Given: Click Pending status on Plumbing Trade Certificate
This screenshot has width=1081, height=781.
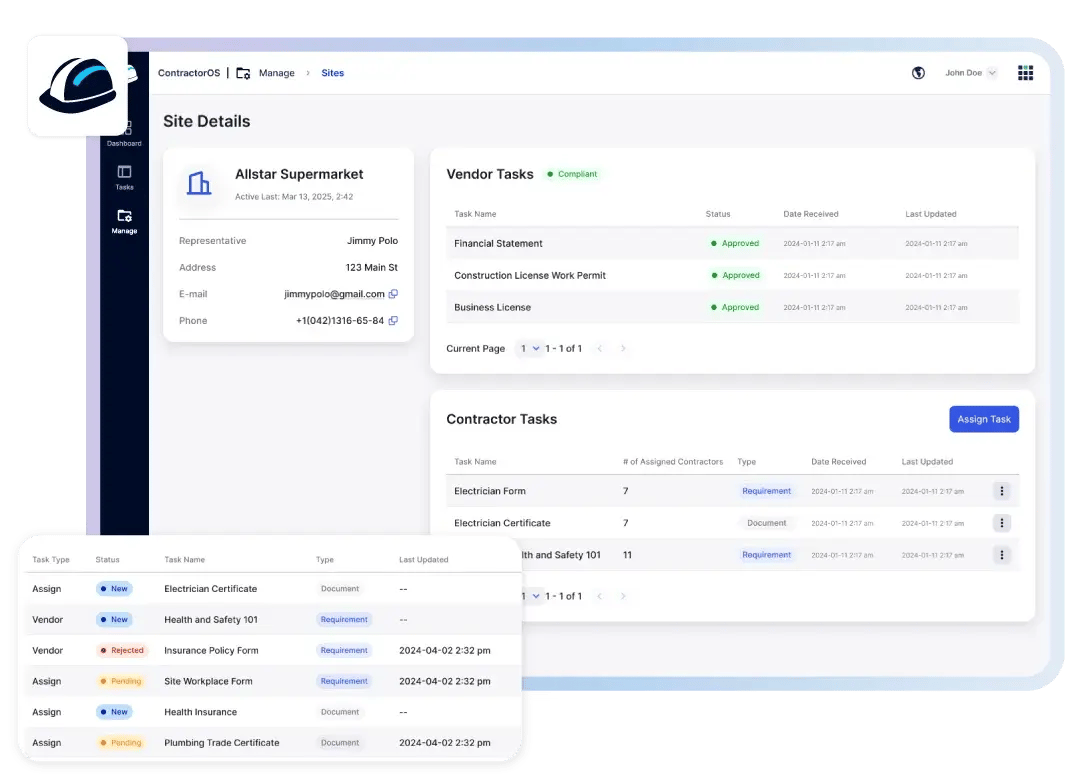Looking at the screenshot, I should (x=121, y=742).
